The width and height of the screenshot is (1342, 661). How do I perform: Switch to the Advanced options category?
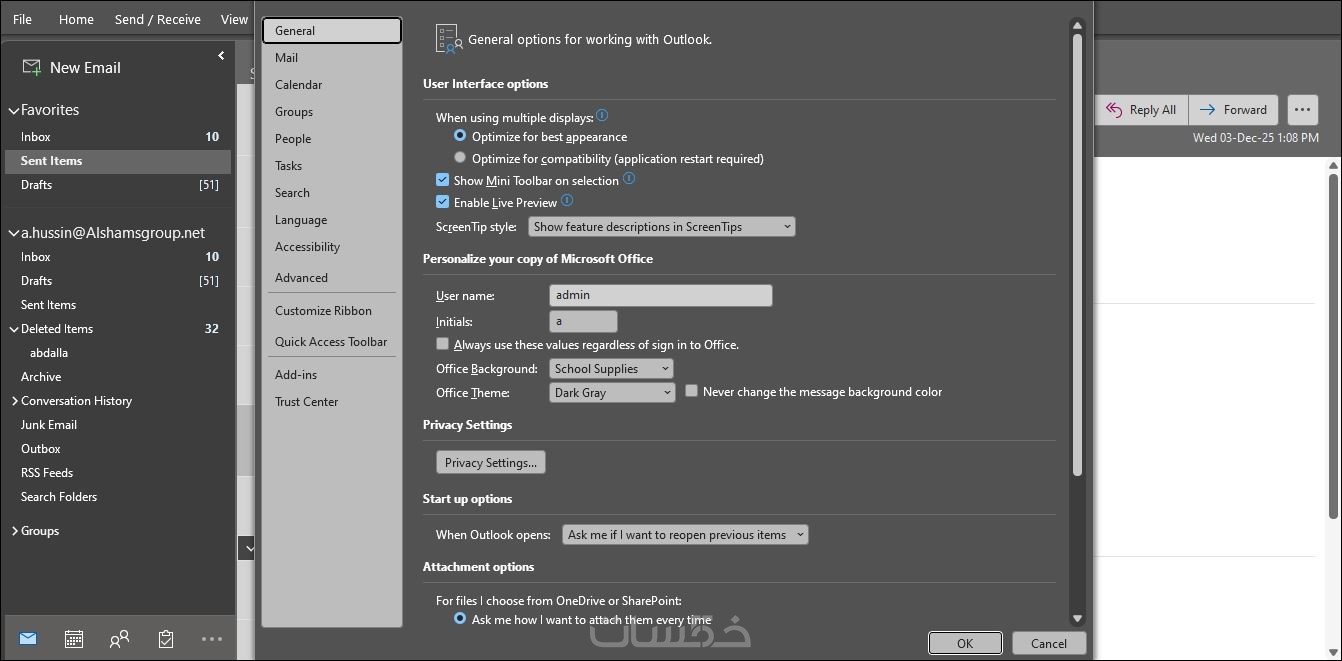[x=301, y=278]
